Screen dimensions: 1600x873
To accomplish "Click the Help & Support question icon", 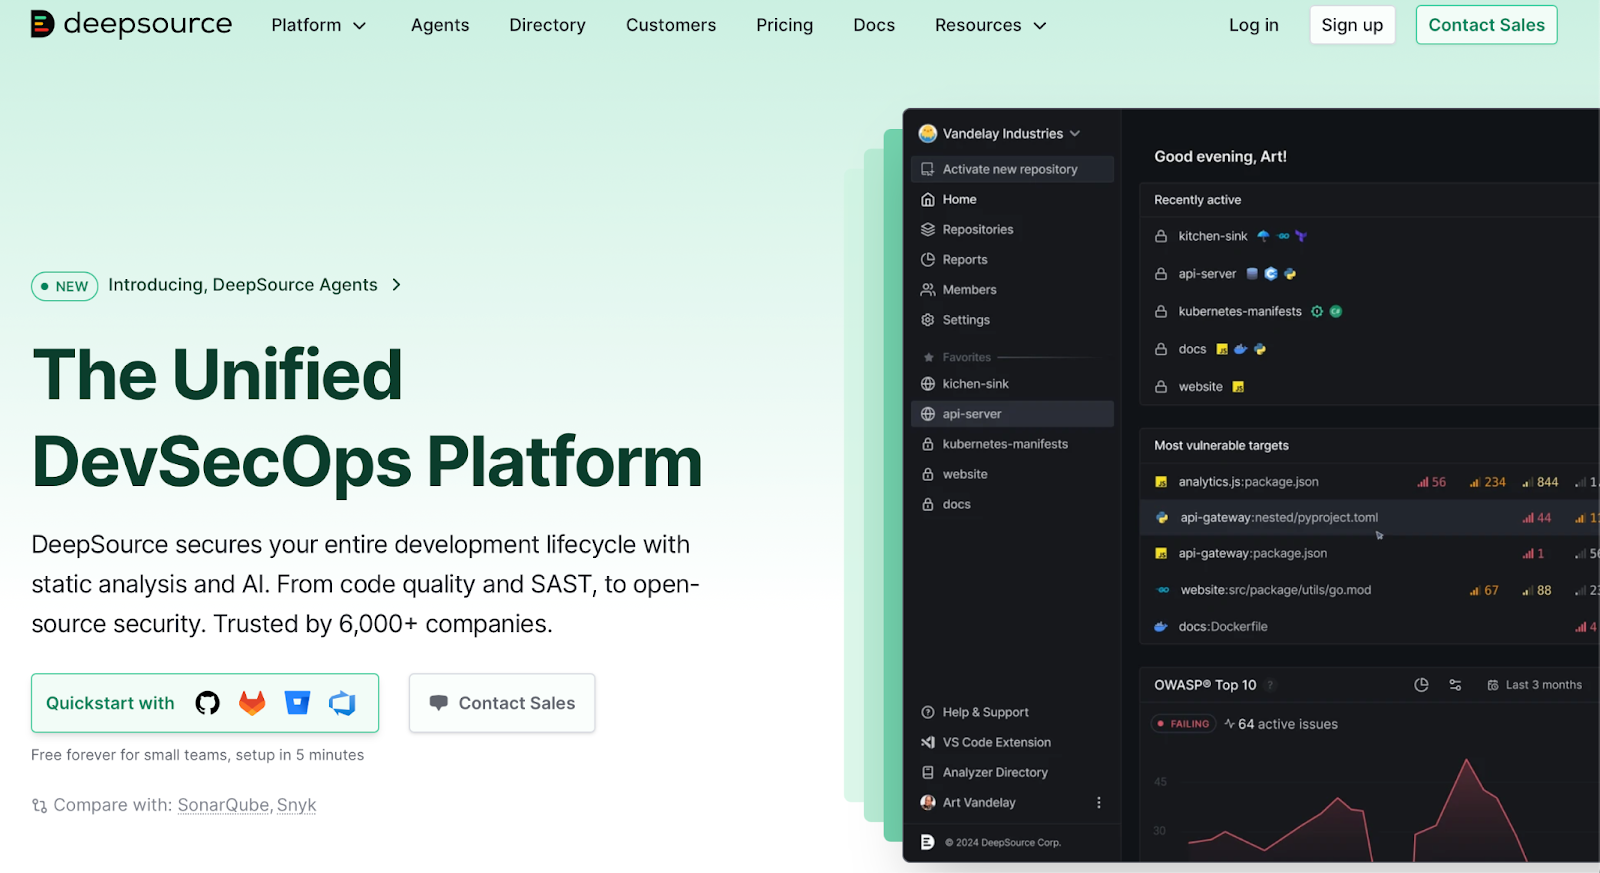I will (928, 712).
